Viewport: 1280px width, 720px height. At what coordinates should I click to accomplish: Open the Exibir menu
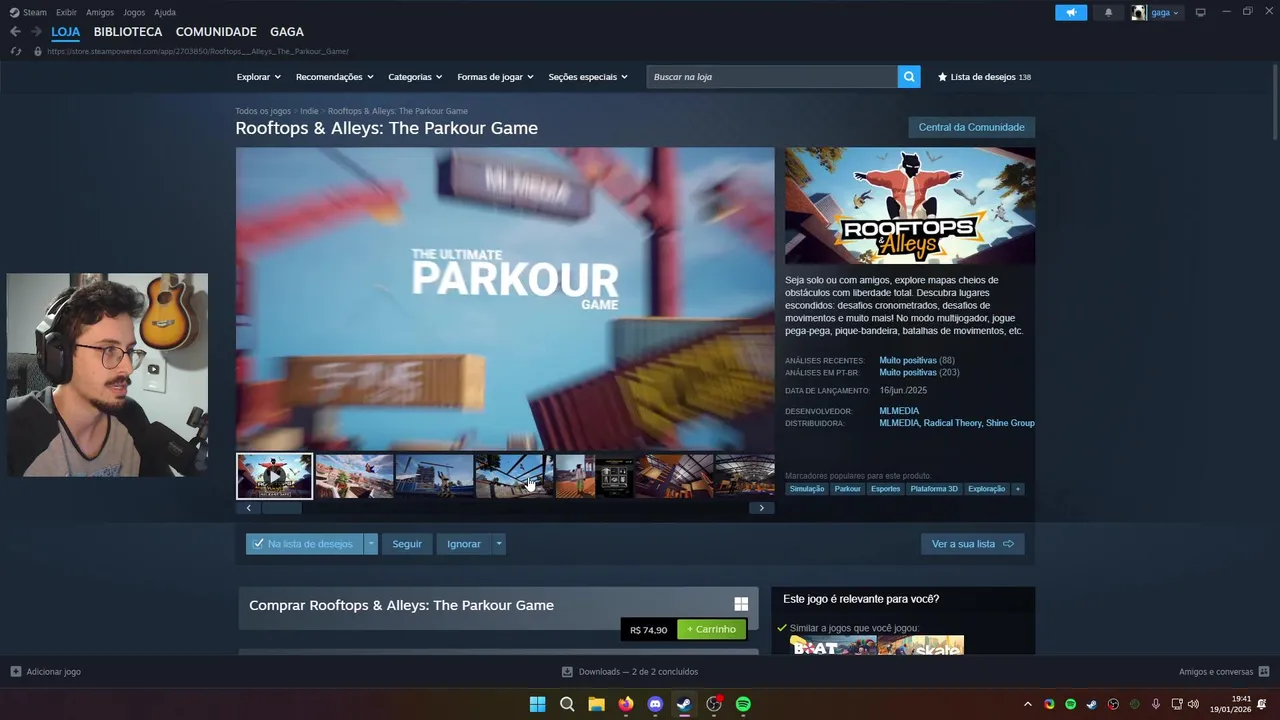pyautogui.click(x=66, y=12)
